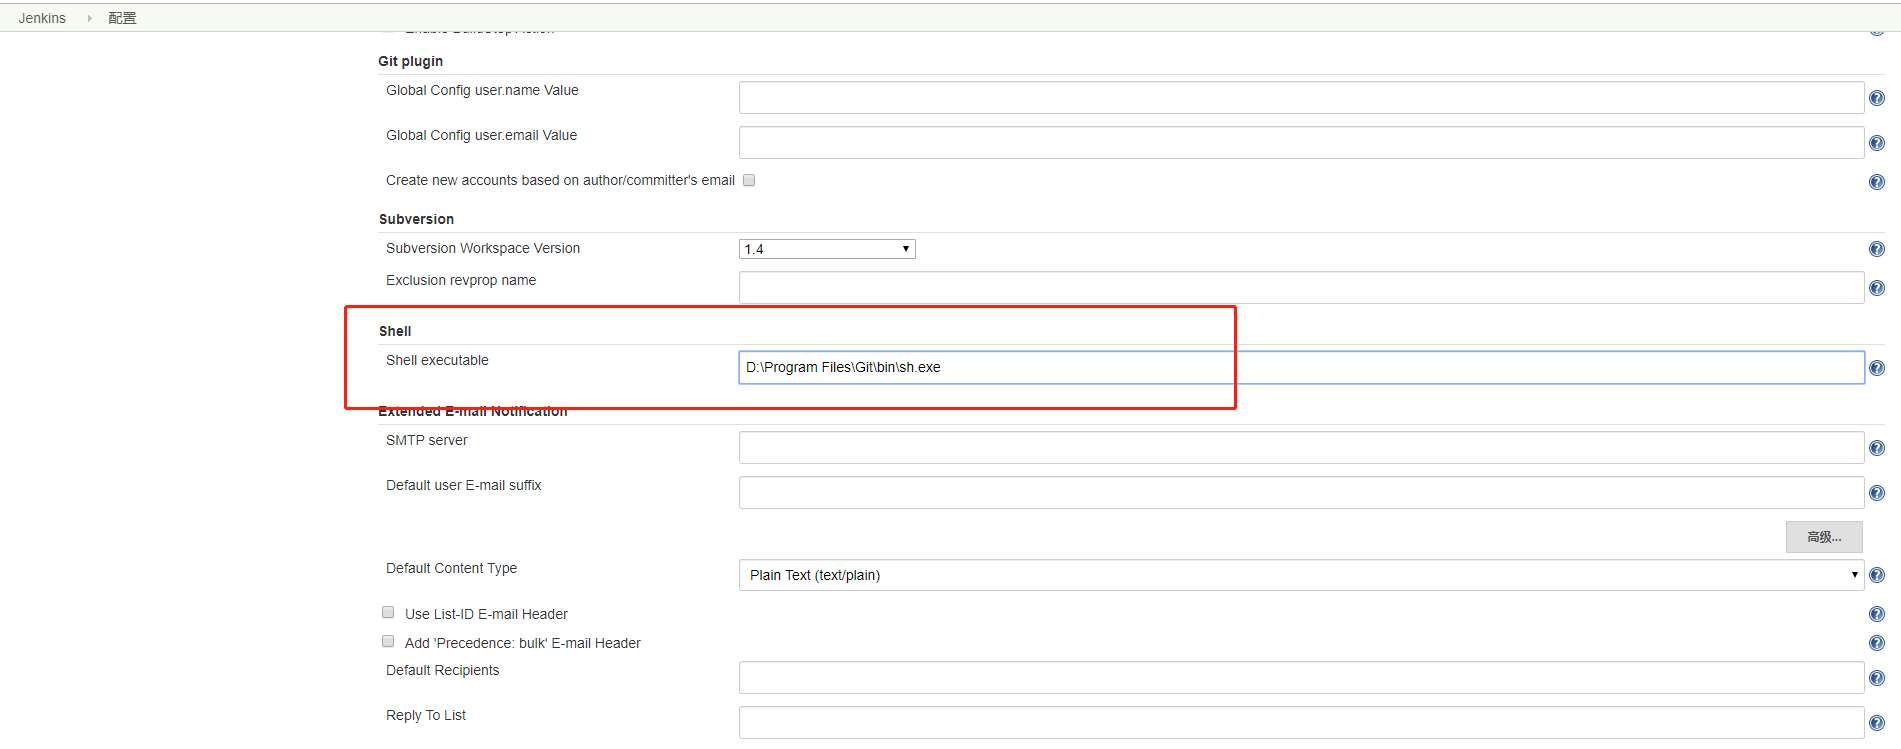Enable create new accounts from committer's email
Viewport: 1901px width, 749px height.
tap(749, 180)
